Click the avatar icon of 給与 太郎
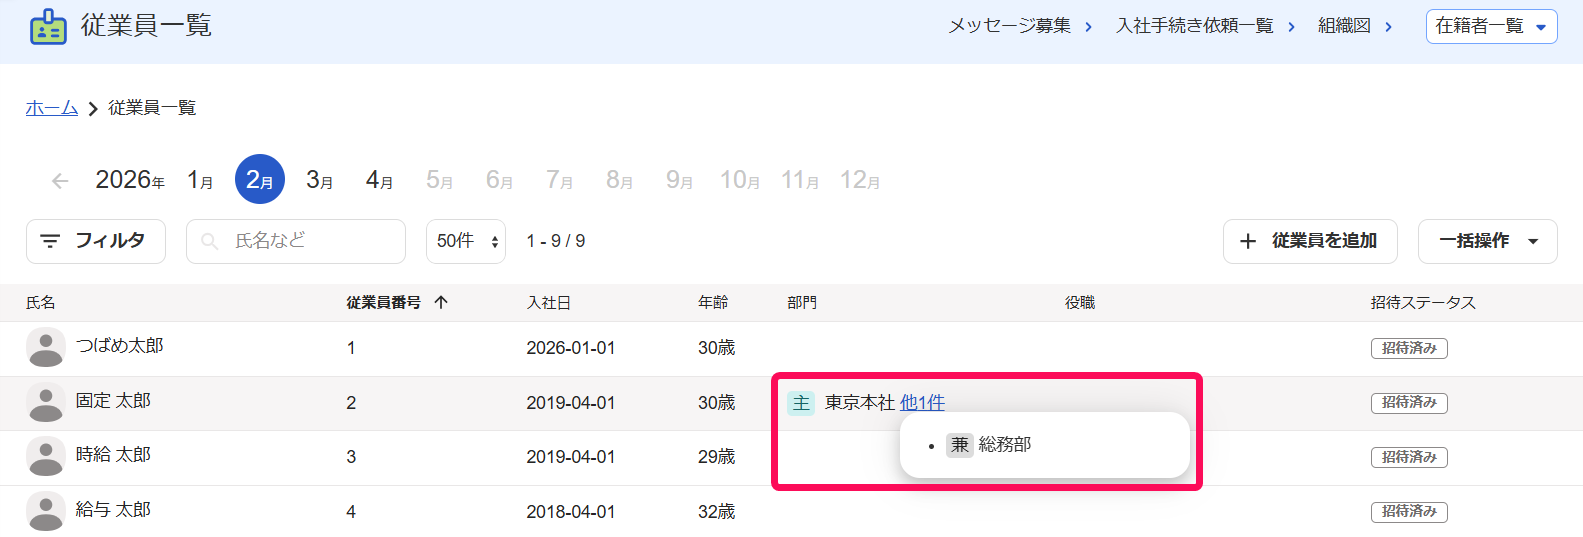 click(46, 512)
